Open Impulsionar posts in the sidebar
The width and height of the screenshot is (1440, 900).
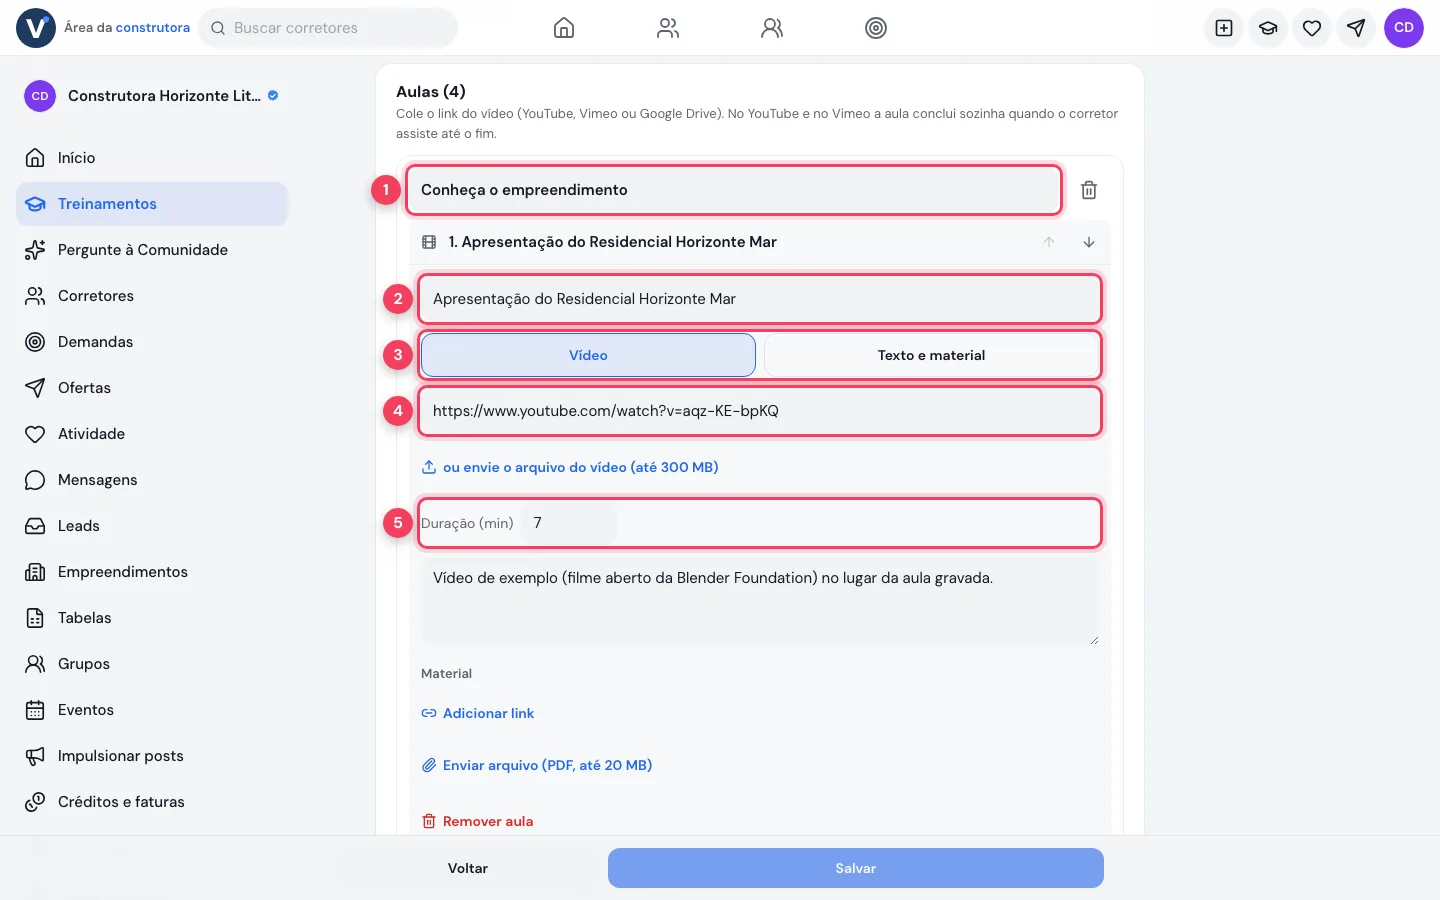[152, 756]
